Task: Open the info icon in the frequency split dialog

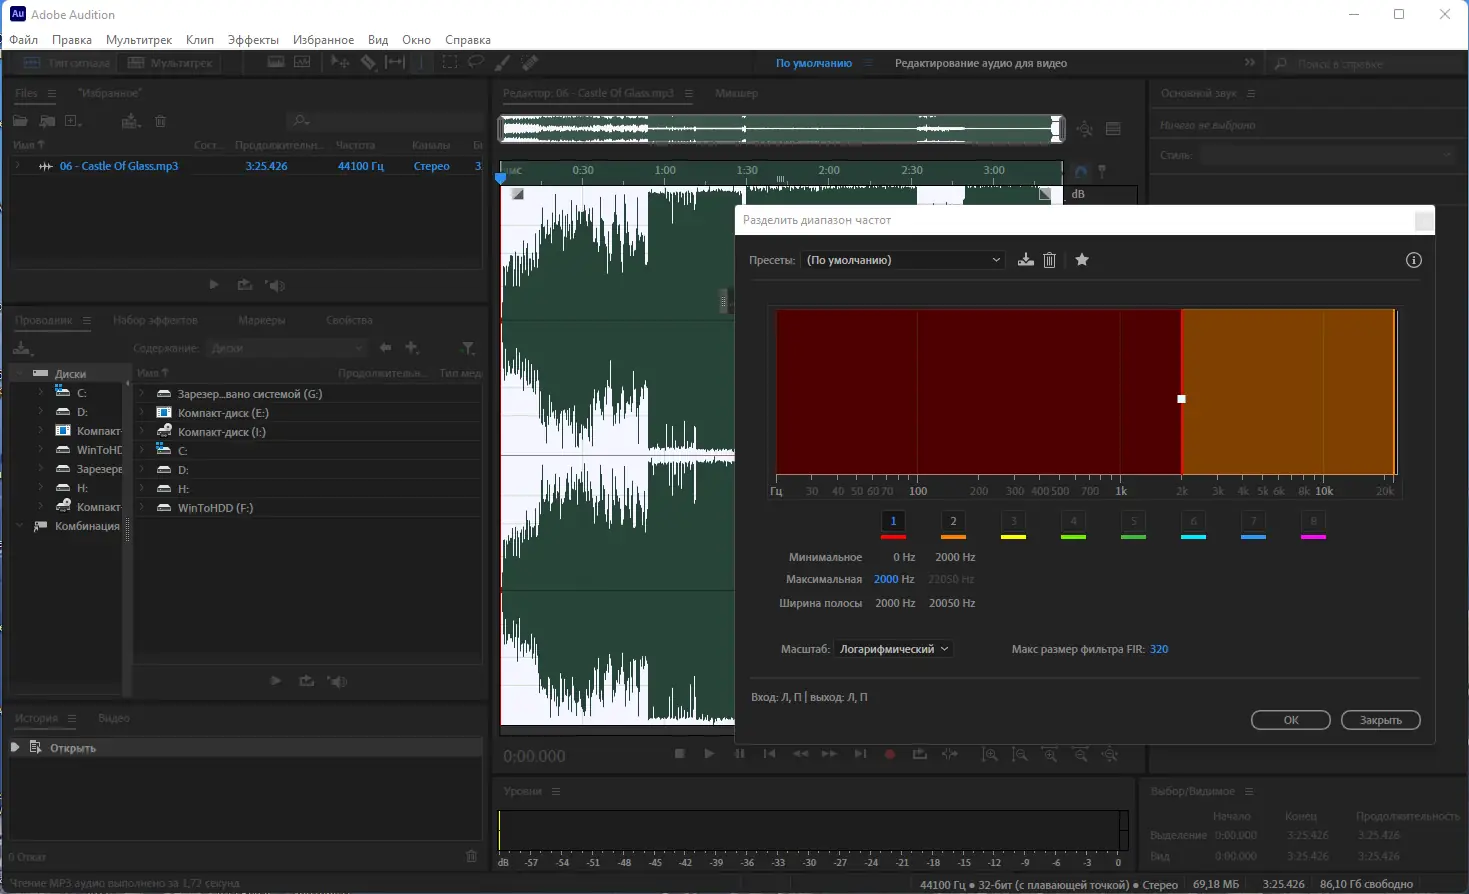Action: click(1413, 260)
